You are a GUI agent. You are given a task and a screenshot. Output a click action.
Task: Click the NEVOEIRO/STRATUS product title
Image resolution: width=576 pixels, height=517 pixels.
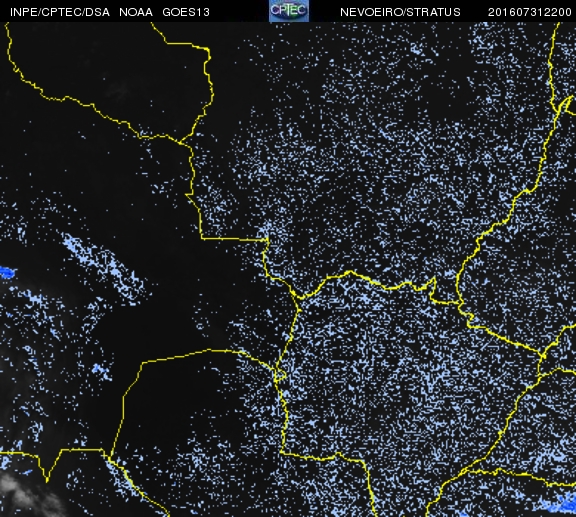pos(400,12)
